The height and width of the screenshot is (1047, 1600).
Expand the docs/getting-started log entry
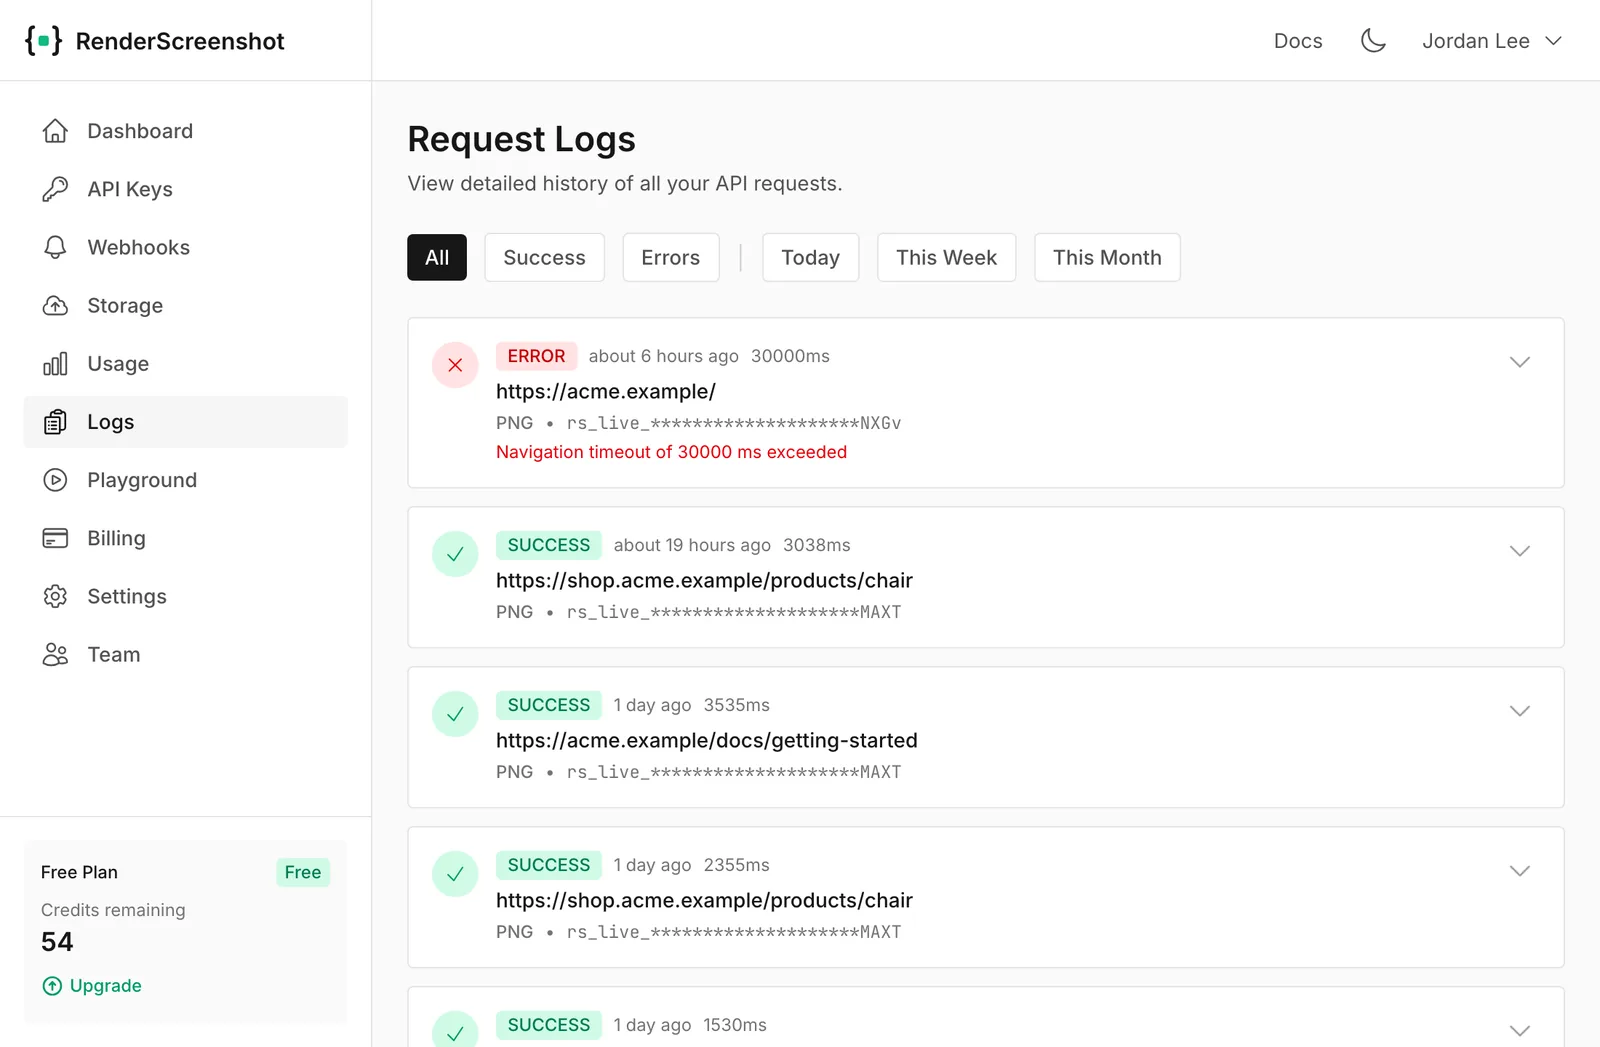(1519, 711)
